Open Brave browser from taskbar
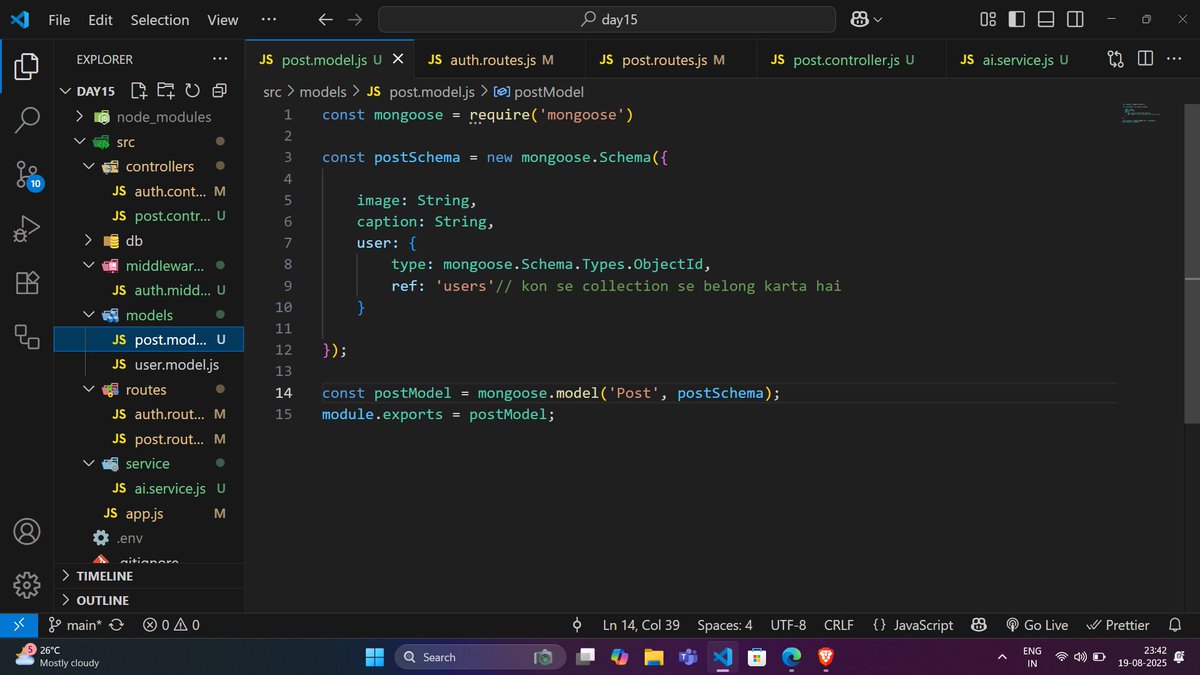 pyautogui.click(x=825, y=657)
